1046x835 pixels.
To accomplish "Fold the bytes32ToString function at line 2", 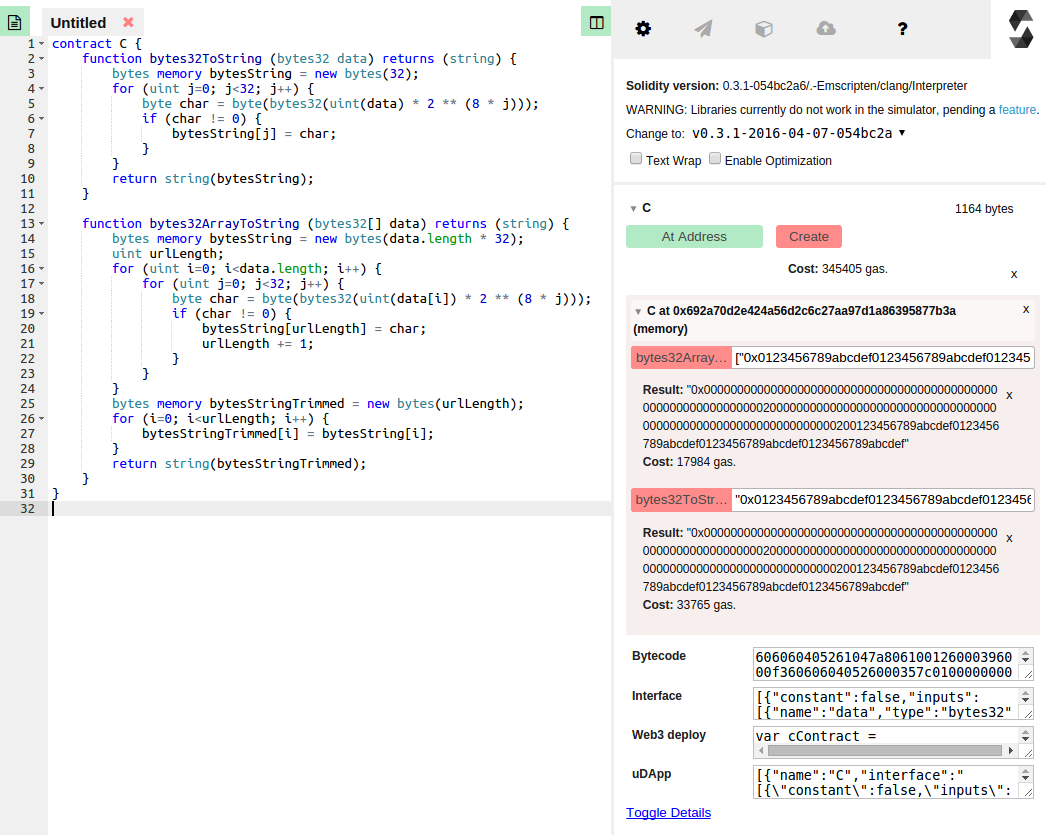I will (41, 59).
